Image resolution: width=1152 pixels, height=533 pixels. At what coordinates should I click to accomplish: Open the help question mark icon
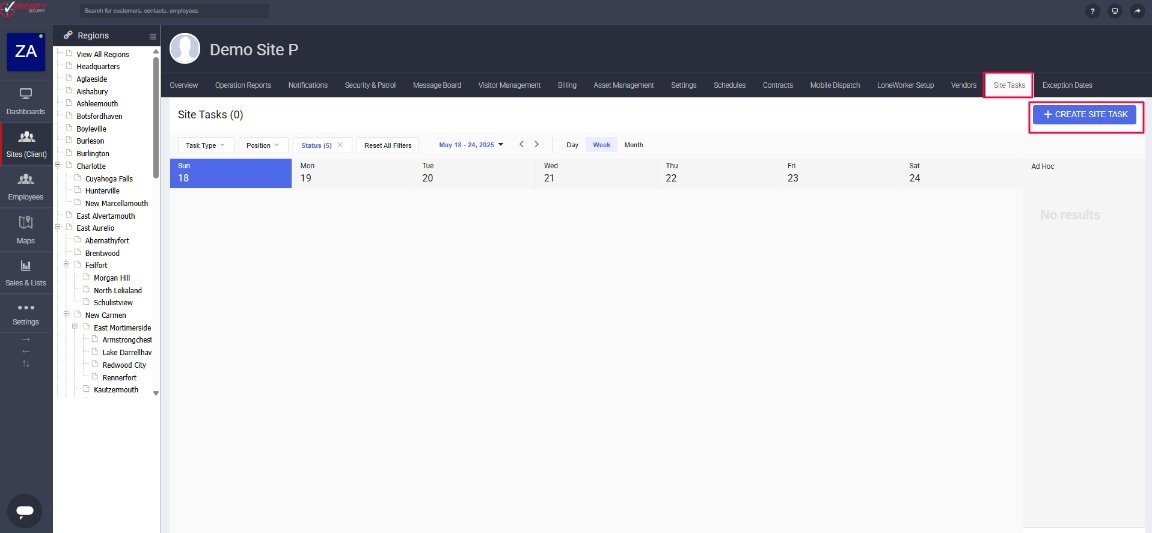[1092, 11]
